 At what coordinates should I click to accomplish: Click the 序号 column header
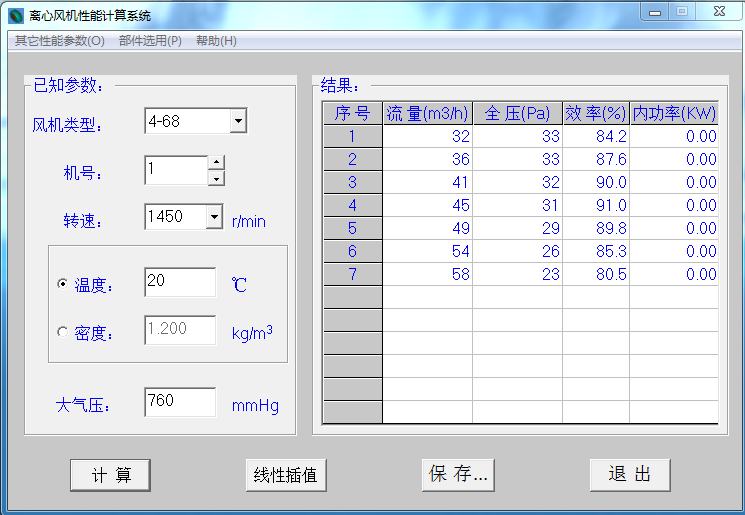[353, 113]
